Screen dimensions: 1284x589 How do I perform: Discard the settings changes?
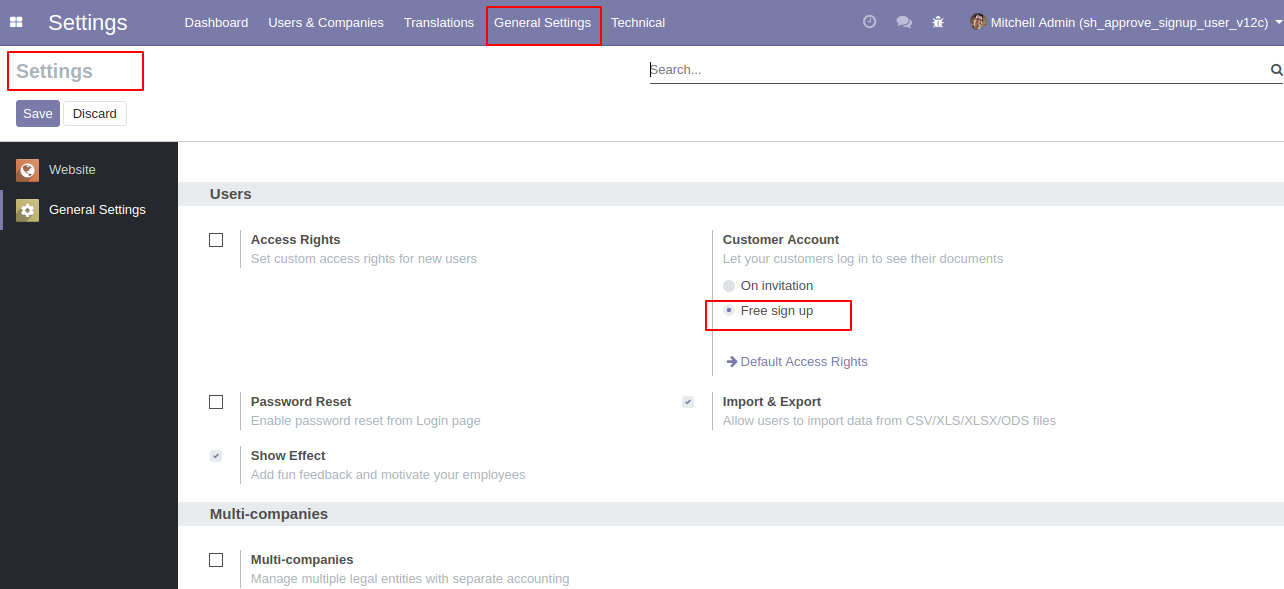pyautogui.click(x=95, y=113)
